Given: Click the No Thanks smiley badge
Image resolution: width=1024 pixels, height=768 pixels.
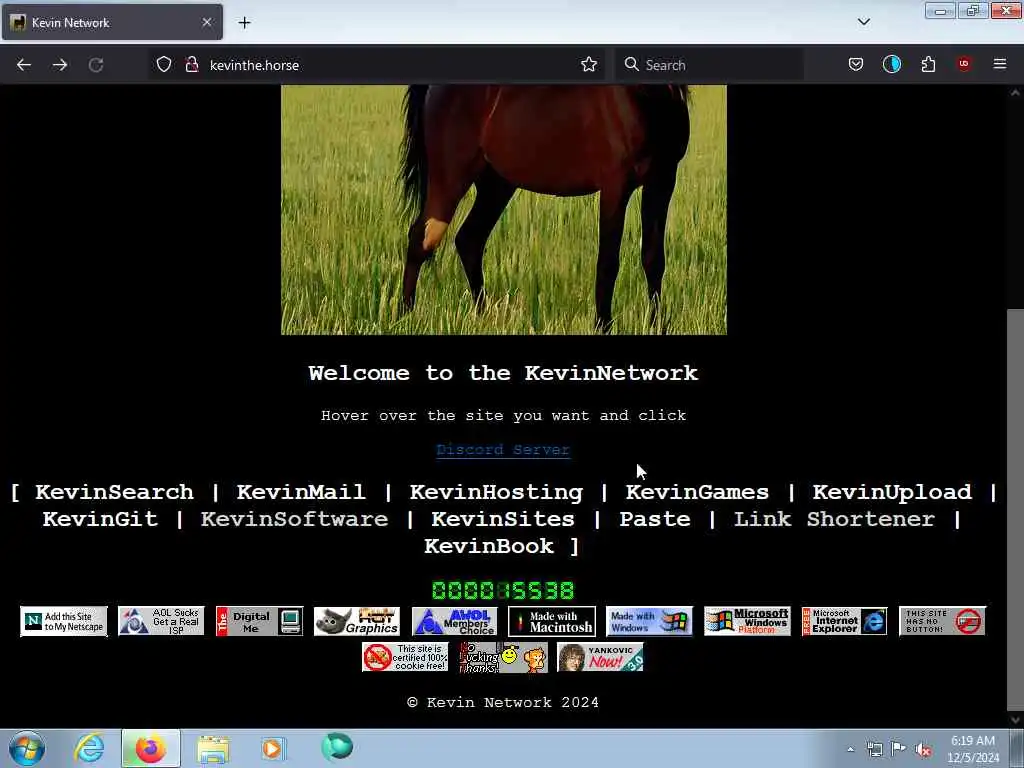Looking at the screenshot, I should (x=502, y=657).
